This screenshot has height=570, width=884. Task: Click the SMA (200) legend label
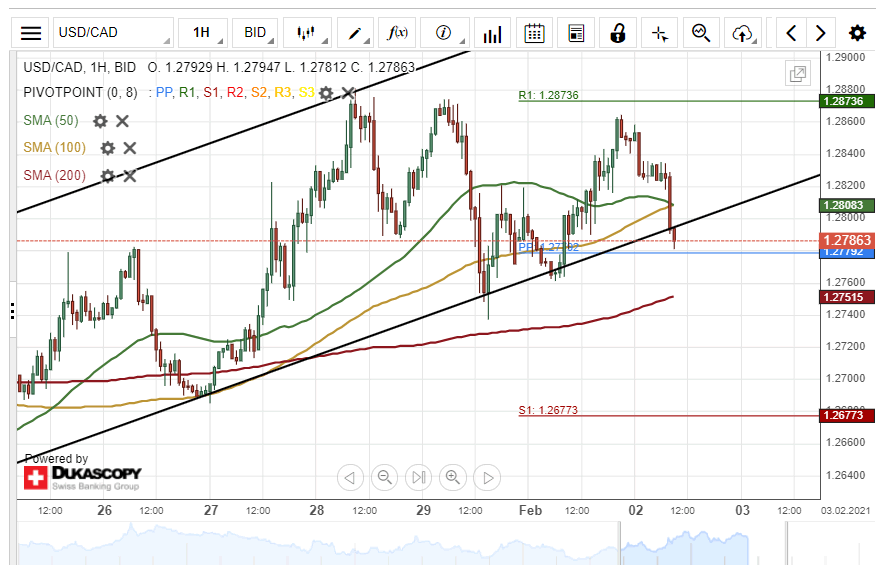point(54,176)
